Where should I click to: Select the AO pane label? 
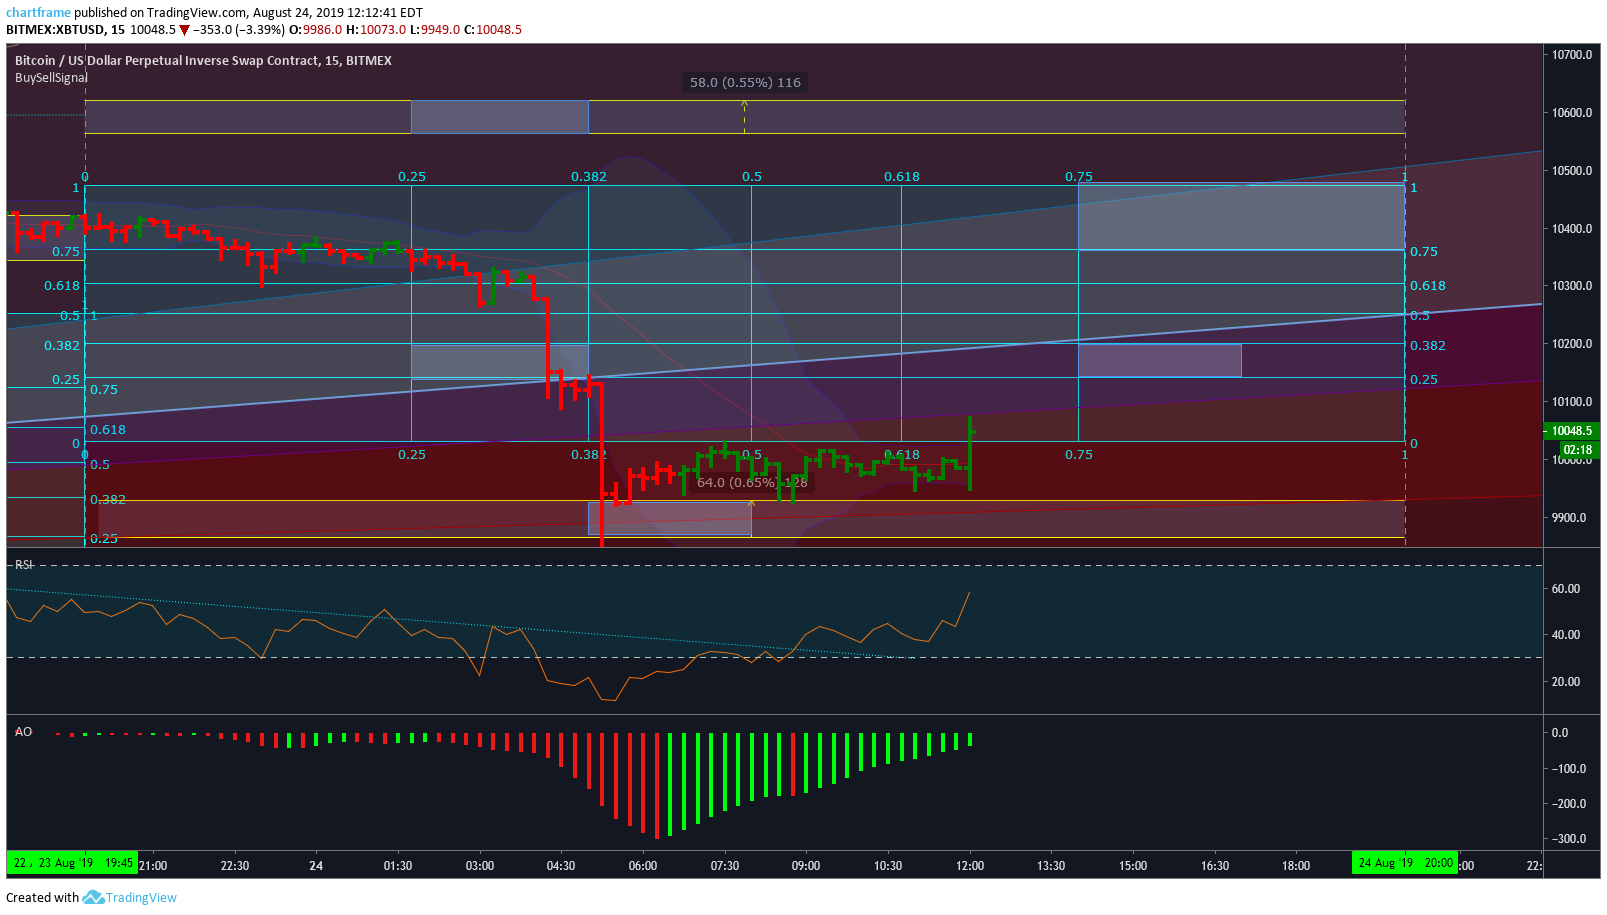click(x=23, y=732)
